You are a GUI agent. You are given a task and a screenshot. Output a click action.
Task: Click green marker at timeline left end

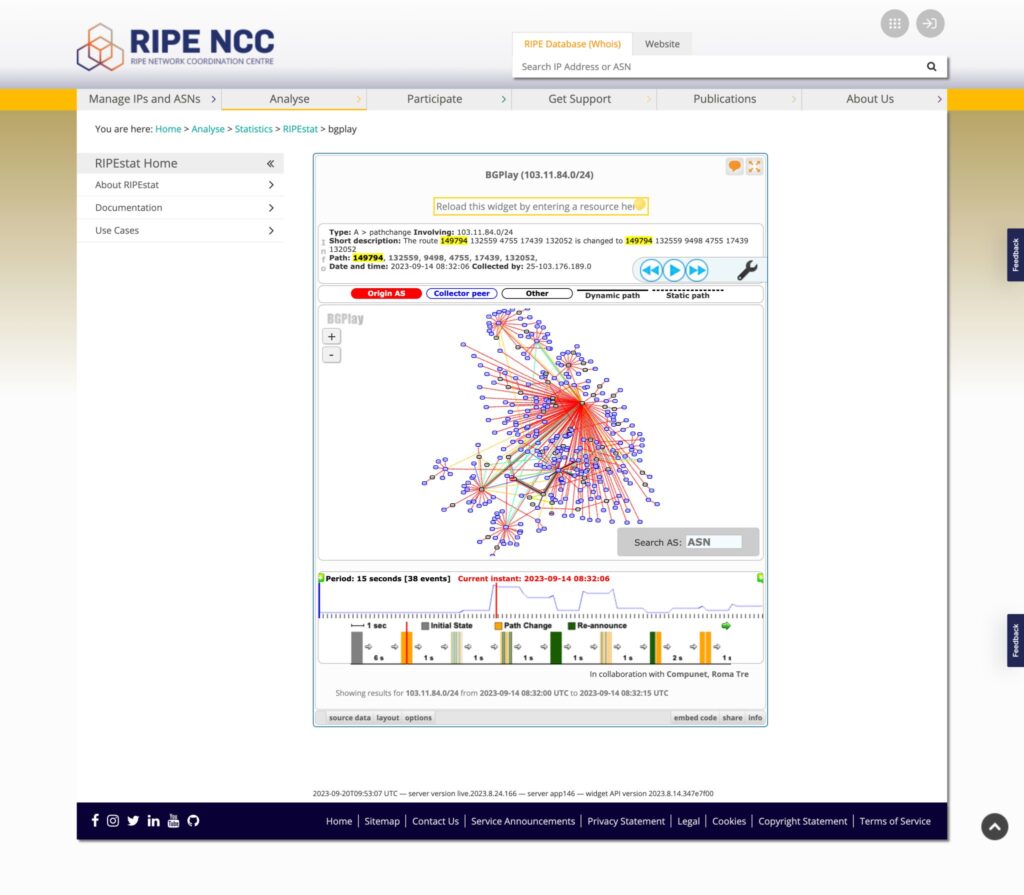click(321, 578)
